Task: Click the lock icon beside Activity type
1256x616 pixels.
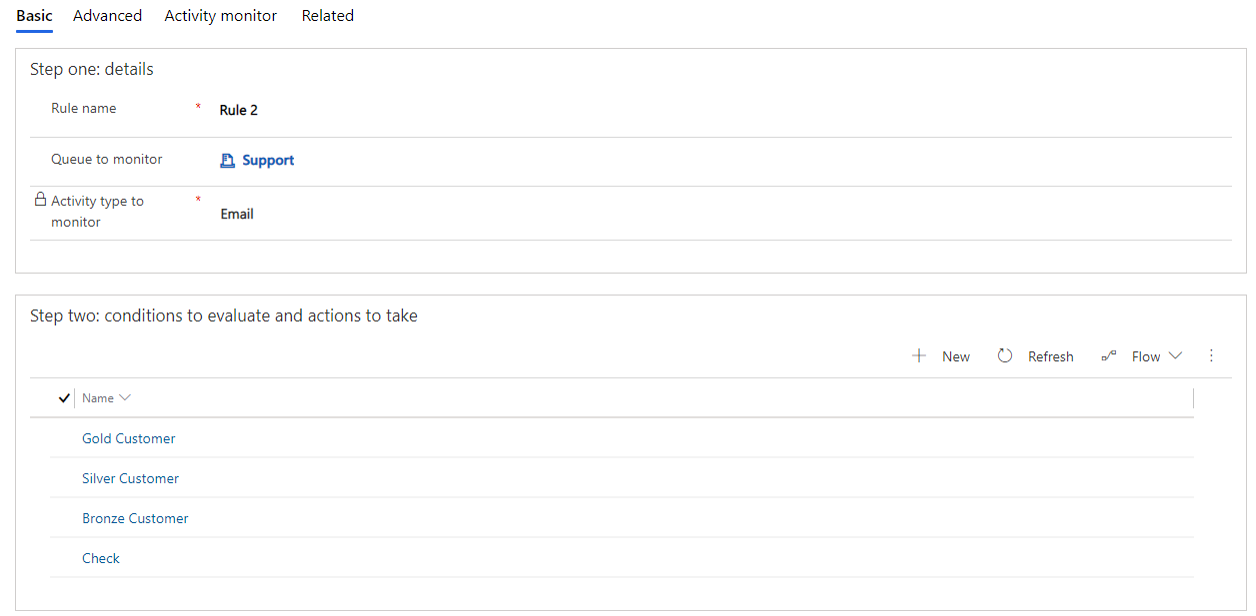Action: click(40, 200)
